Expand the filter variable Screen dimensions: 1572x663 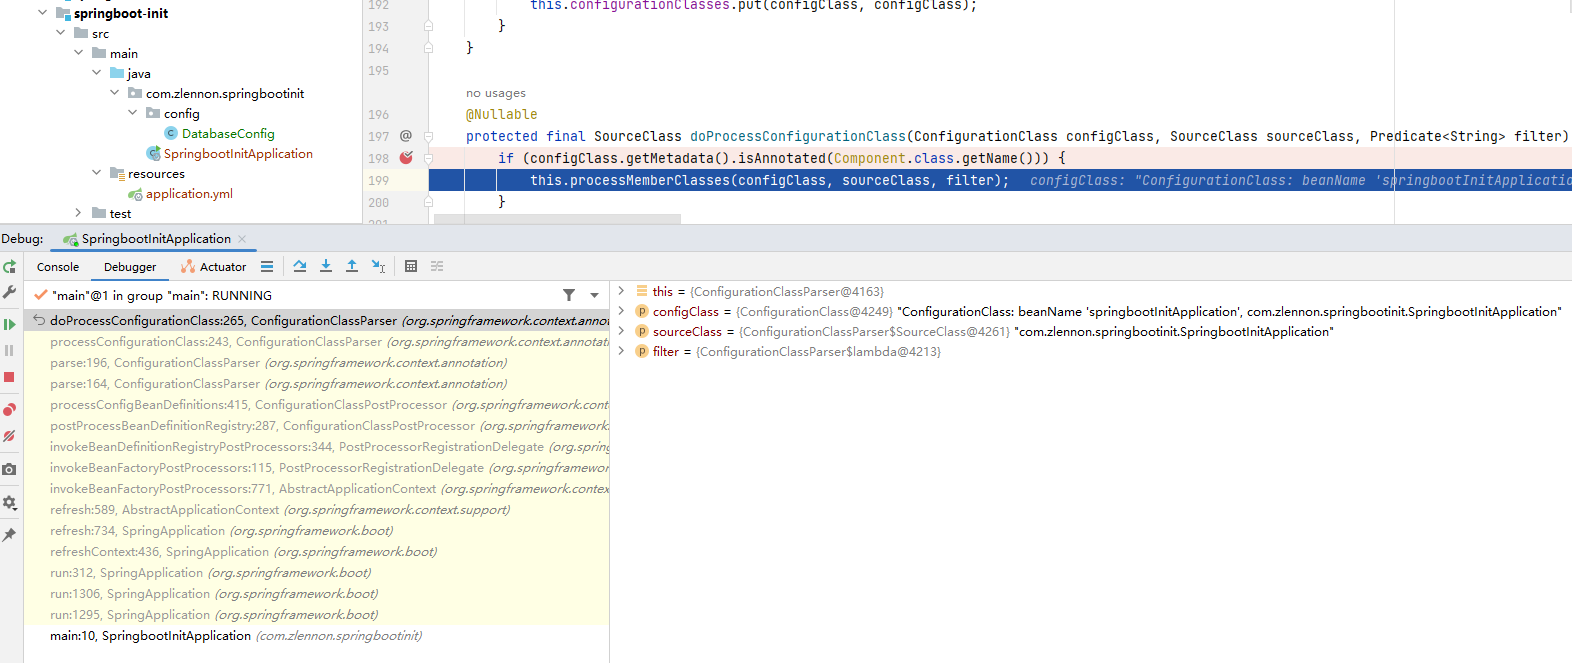(621, 351)
